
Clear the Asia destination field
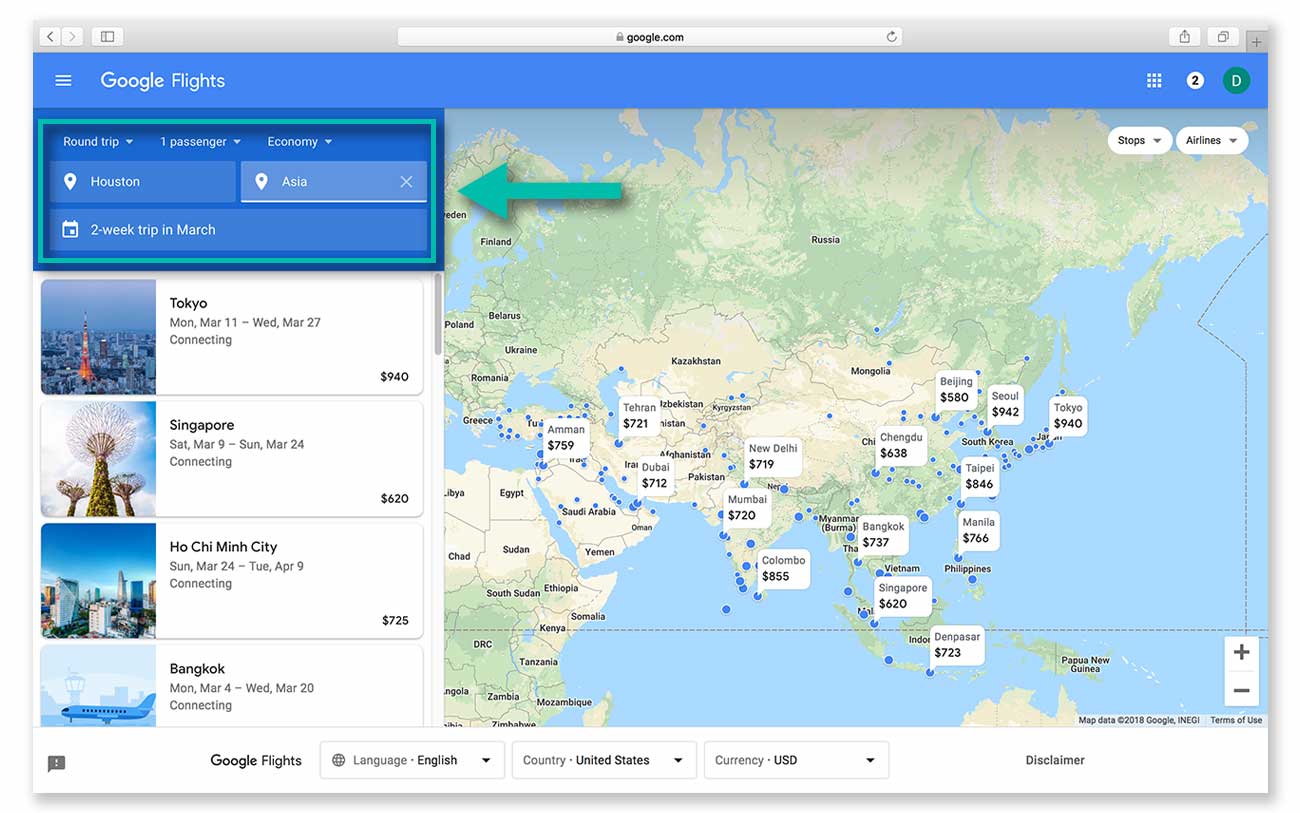pos(406,181)
